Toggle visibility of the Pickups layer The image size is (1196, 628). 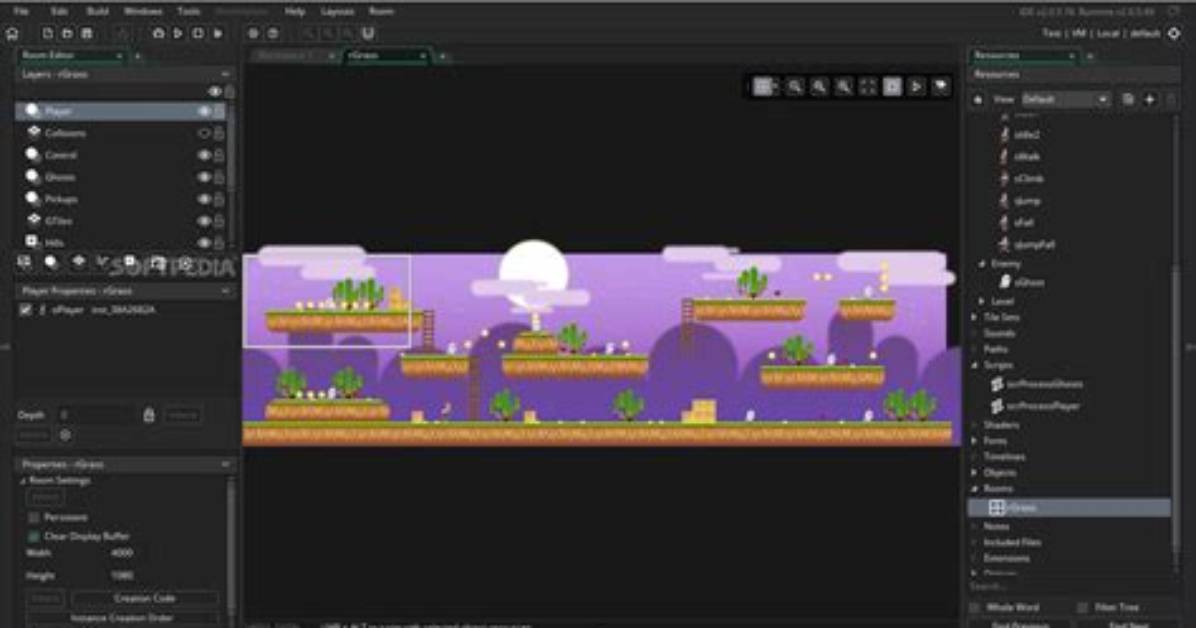(204, 199)
